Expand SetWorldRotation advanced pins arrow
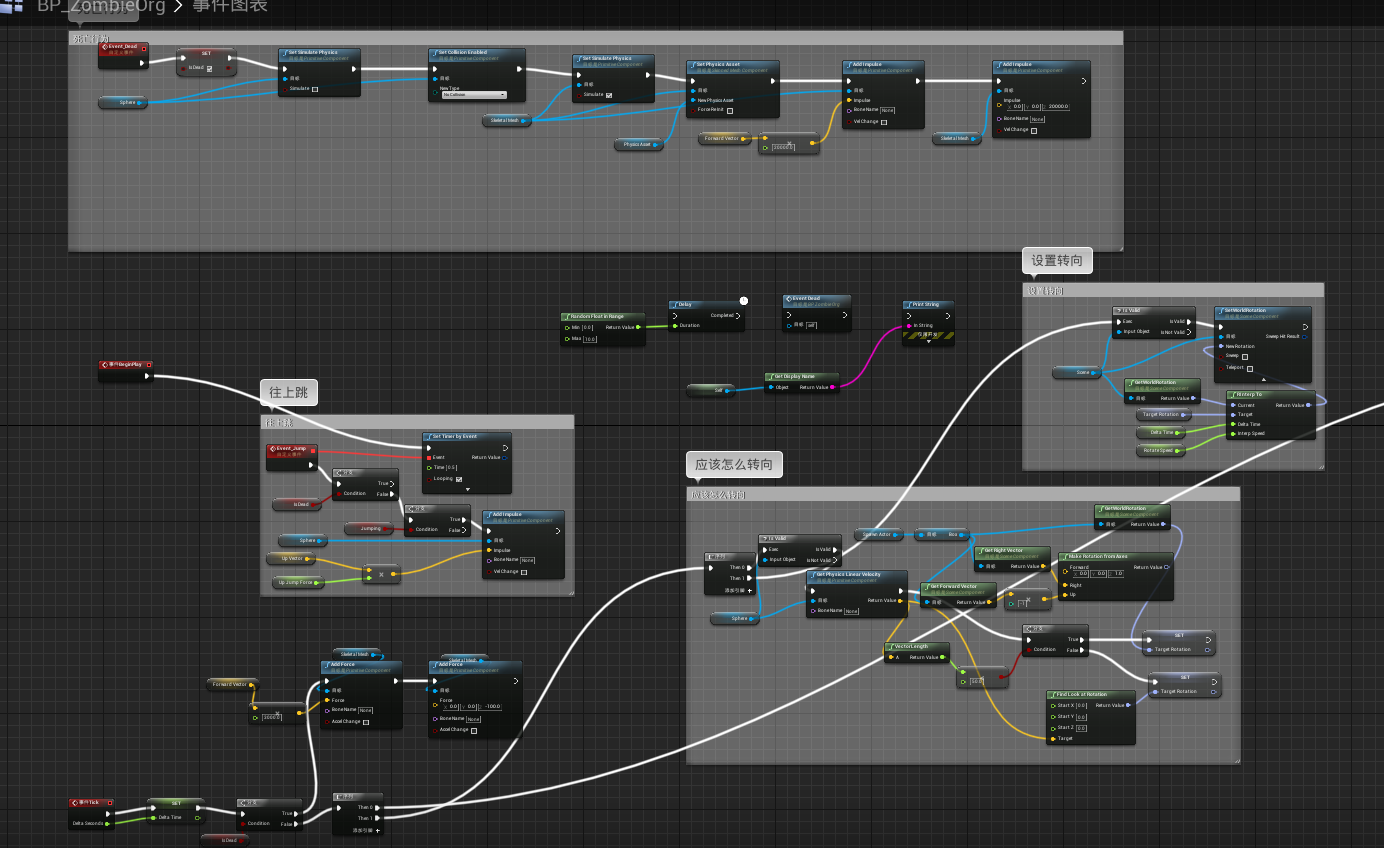 click(x=1263, y=379)
